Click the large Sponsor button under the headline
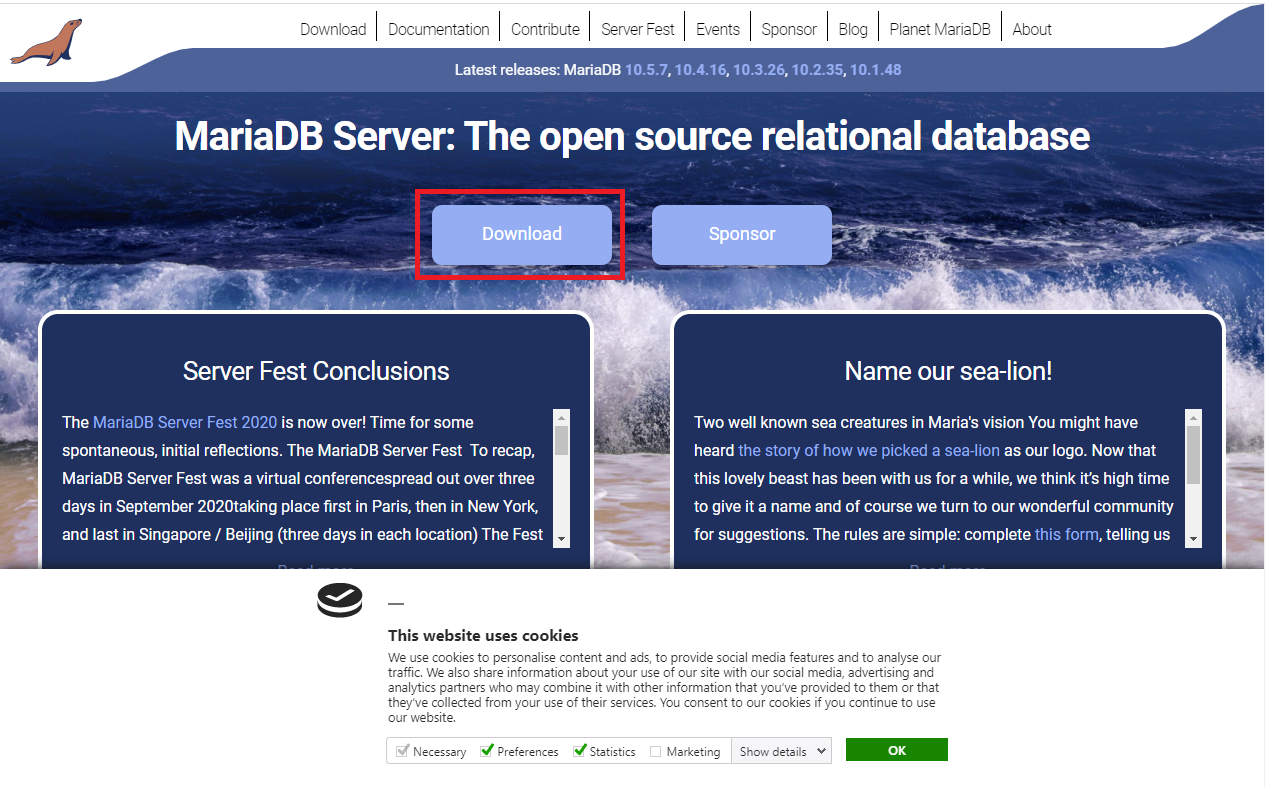 (742, 235)
